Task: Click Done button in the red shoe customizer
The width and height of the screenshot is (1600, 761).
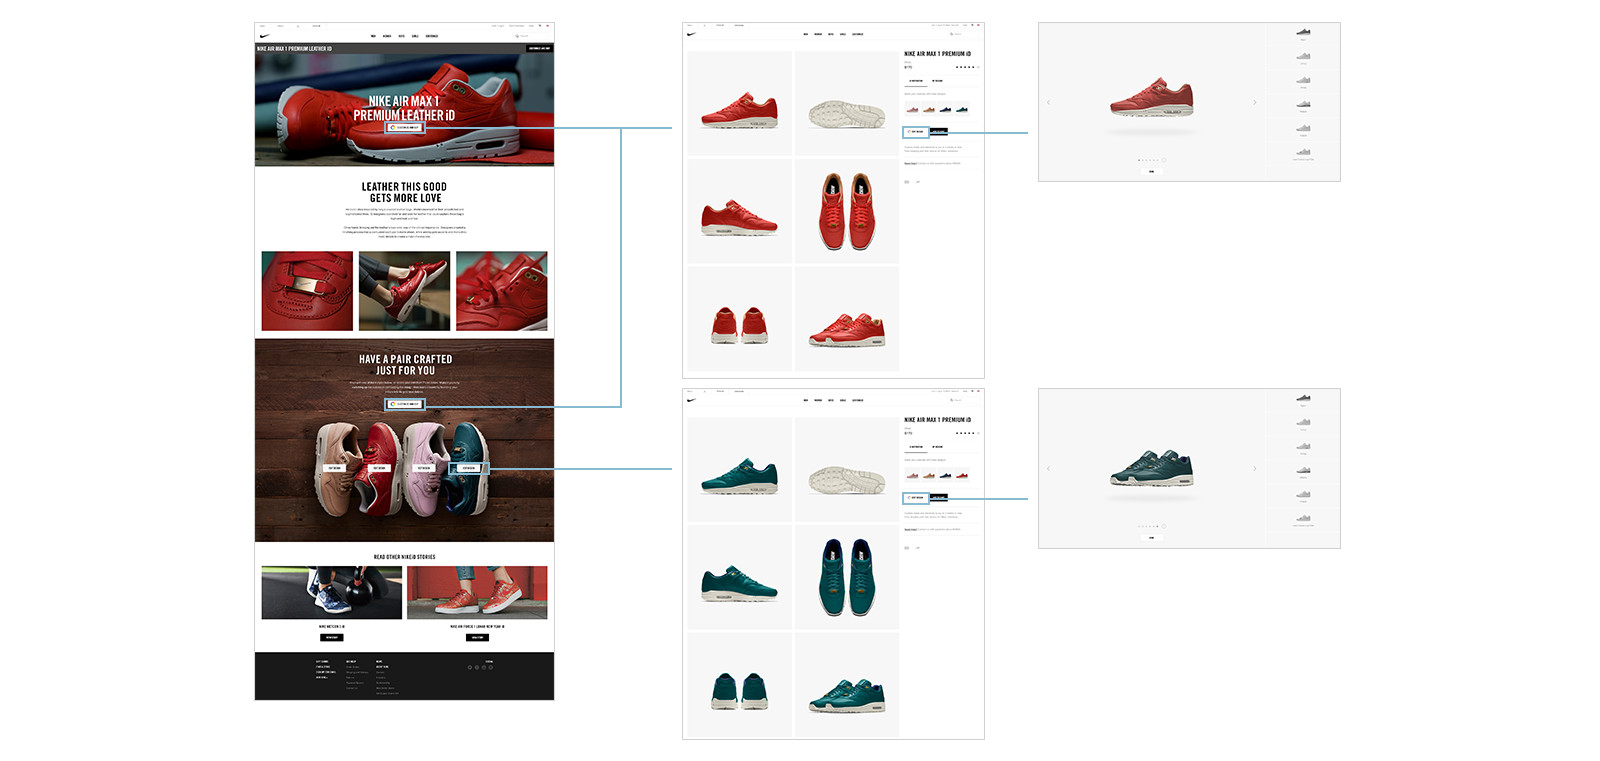Action: [1151, 171]
